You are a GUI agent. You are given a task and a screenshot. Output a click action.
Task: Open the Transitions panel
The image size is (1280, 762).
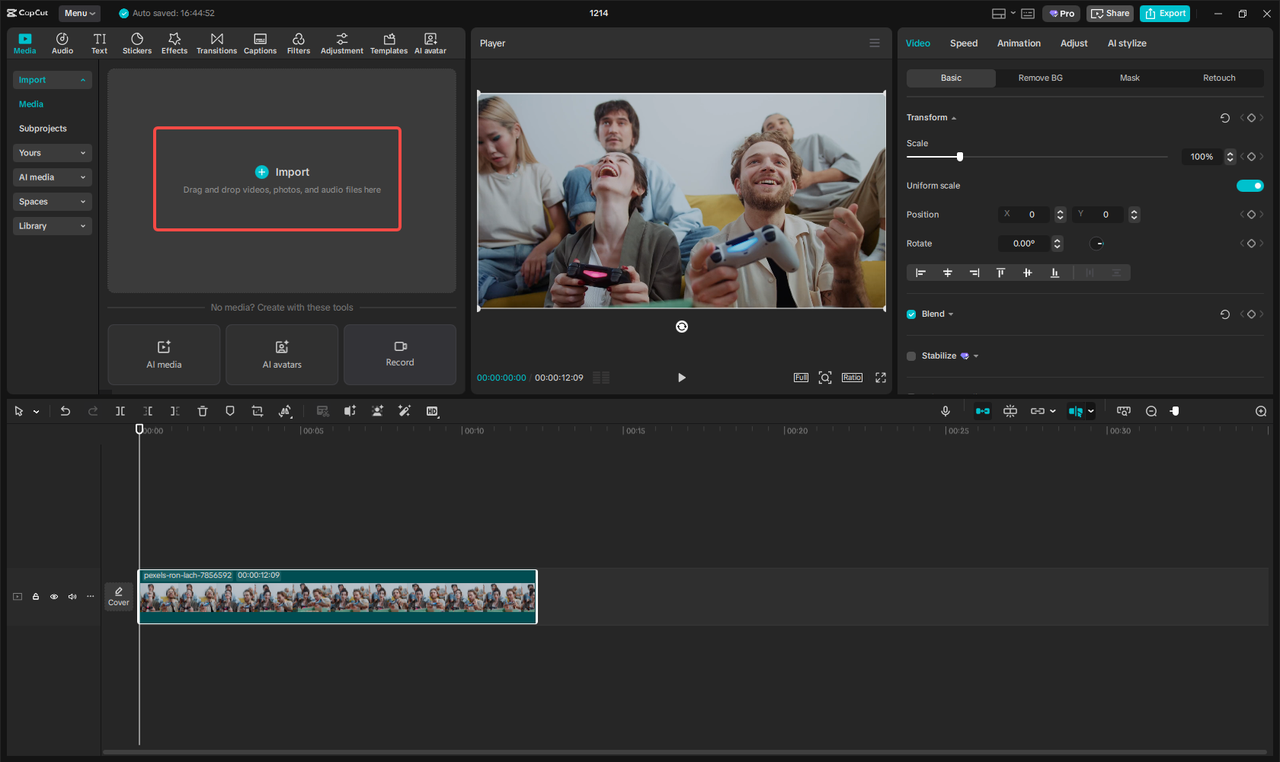[x=216, y=43]
